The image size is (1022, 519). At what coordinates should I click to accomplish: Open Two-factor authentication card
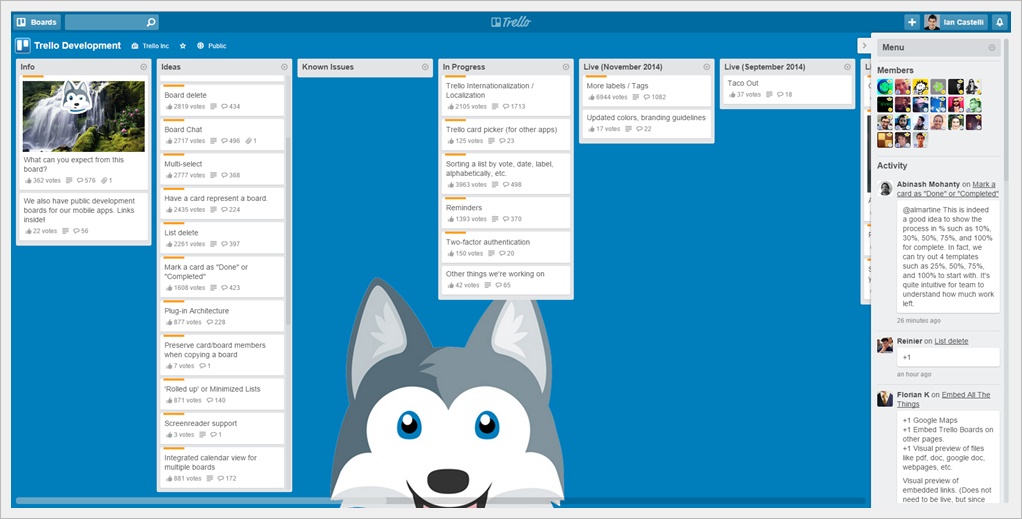coord(506,246)
